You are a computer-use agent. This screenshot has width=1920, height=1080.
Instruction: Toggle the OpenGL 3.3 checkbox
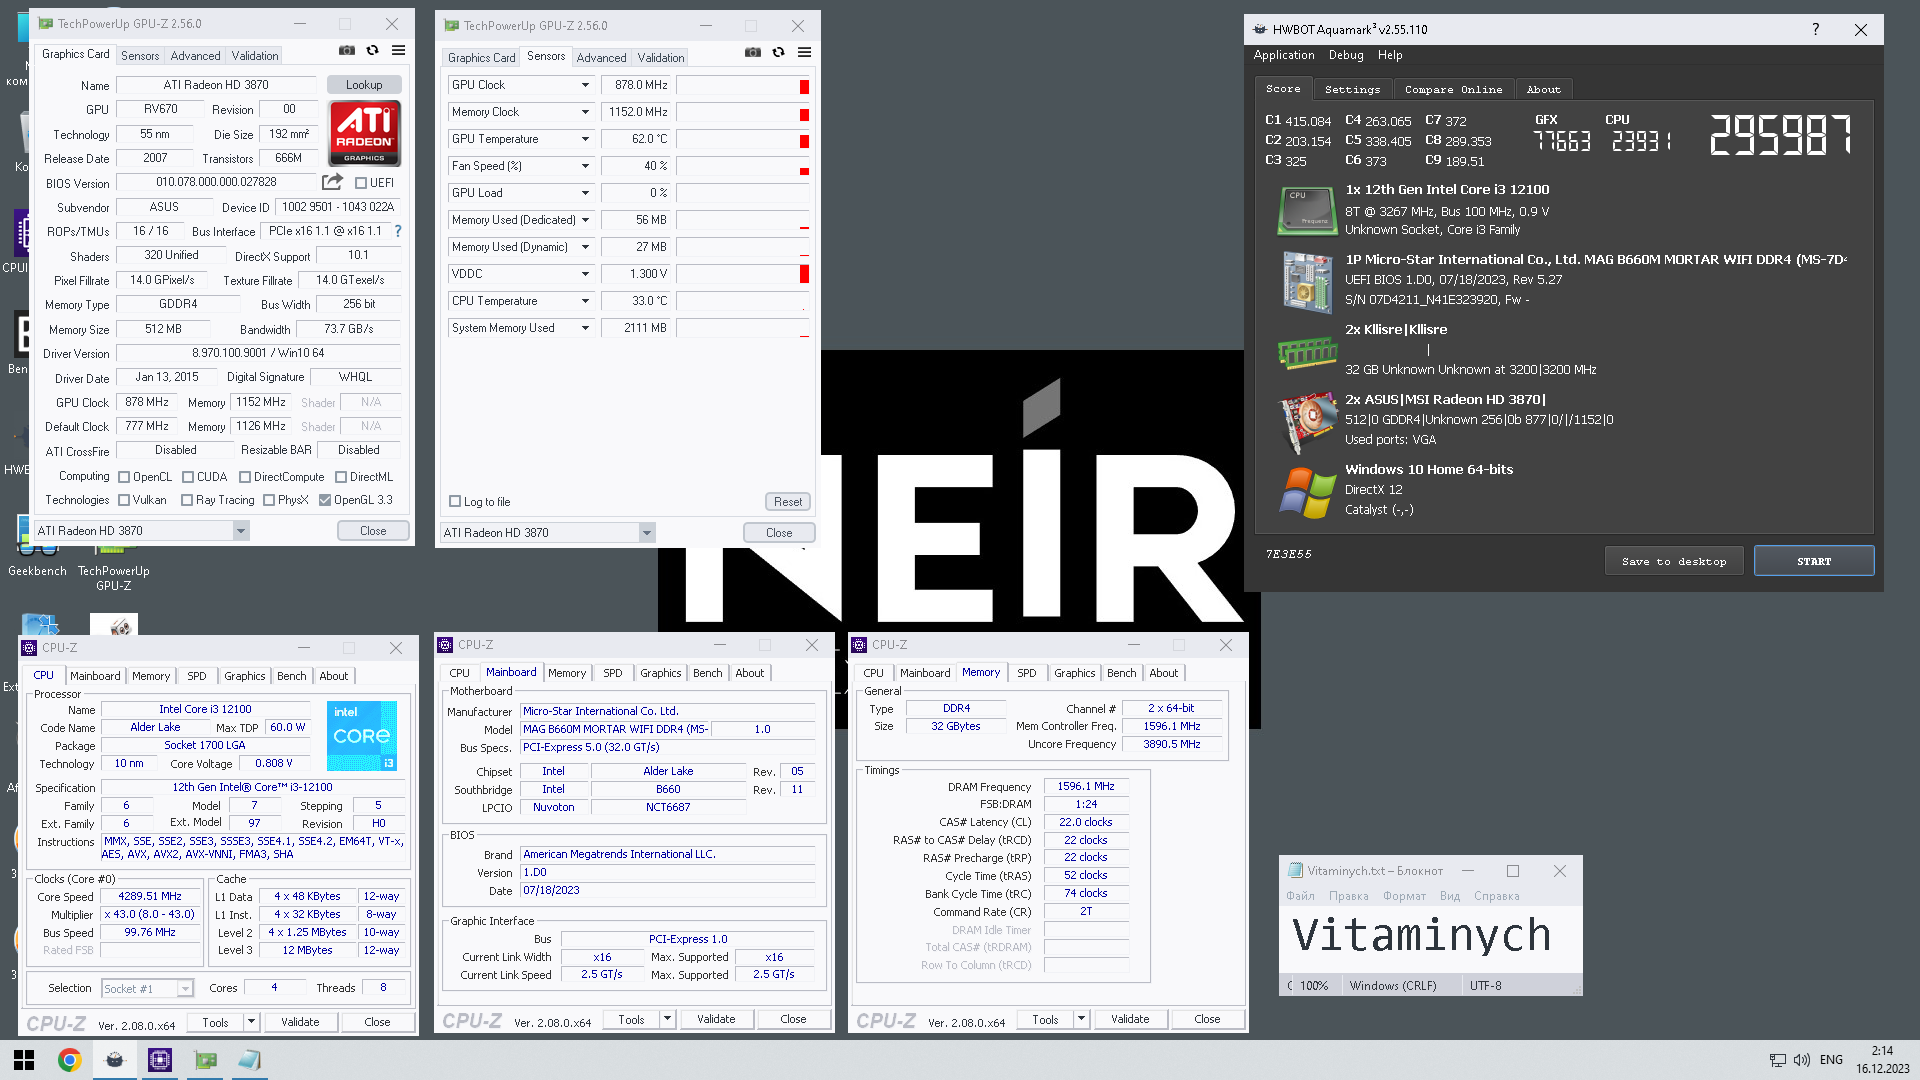(325, 500)
